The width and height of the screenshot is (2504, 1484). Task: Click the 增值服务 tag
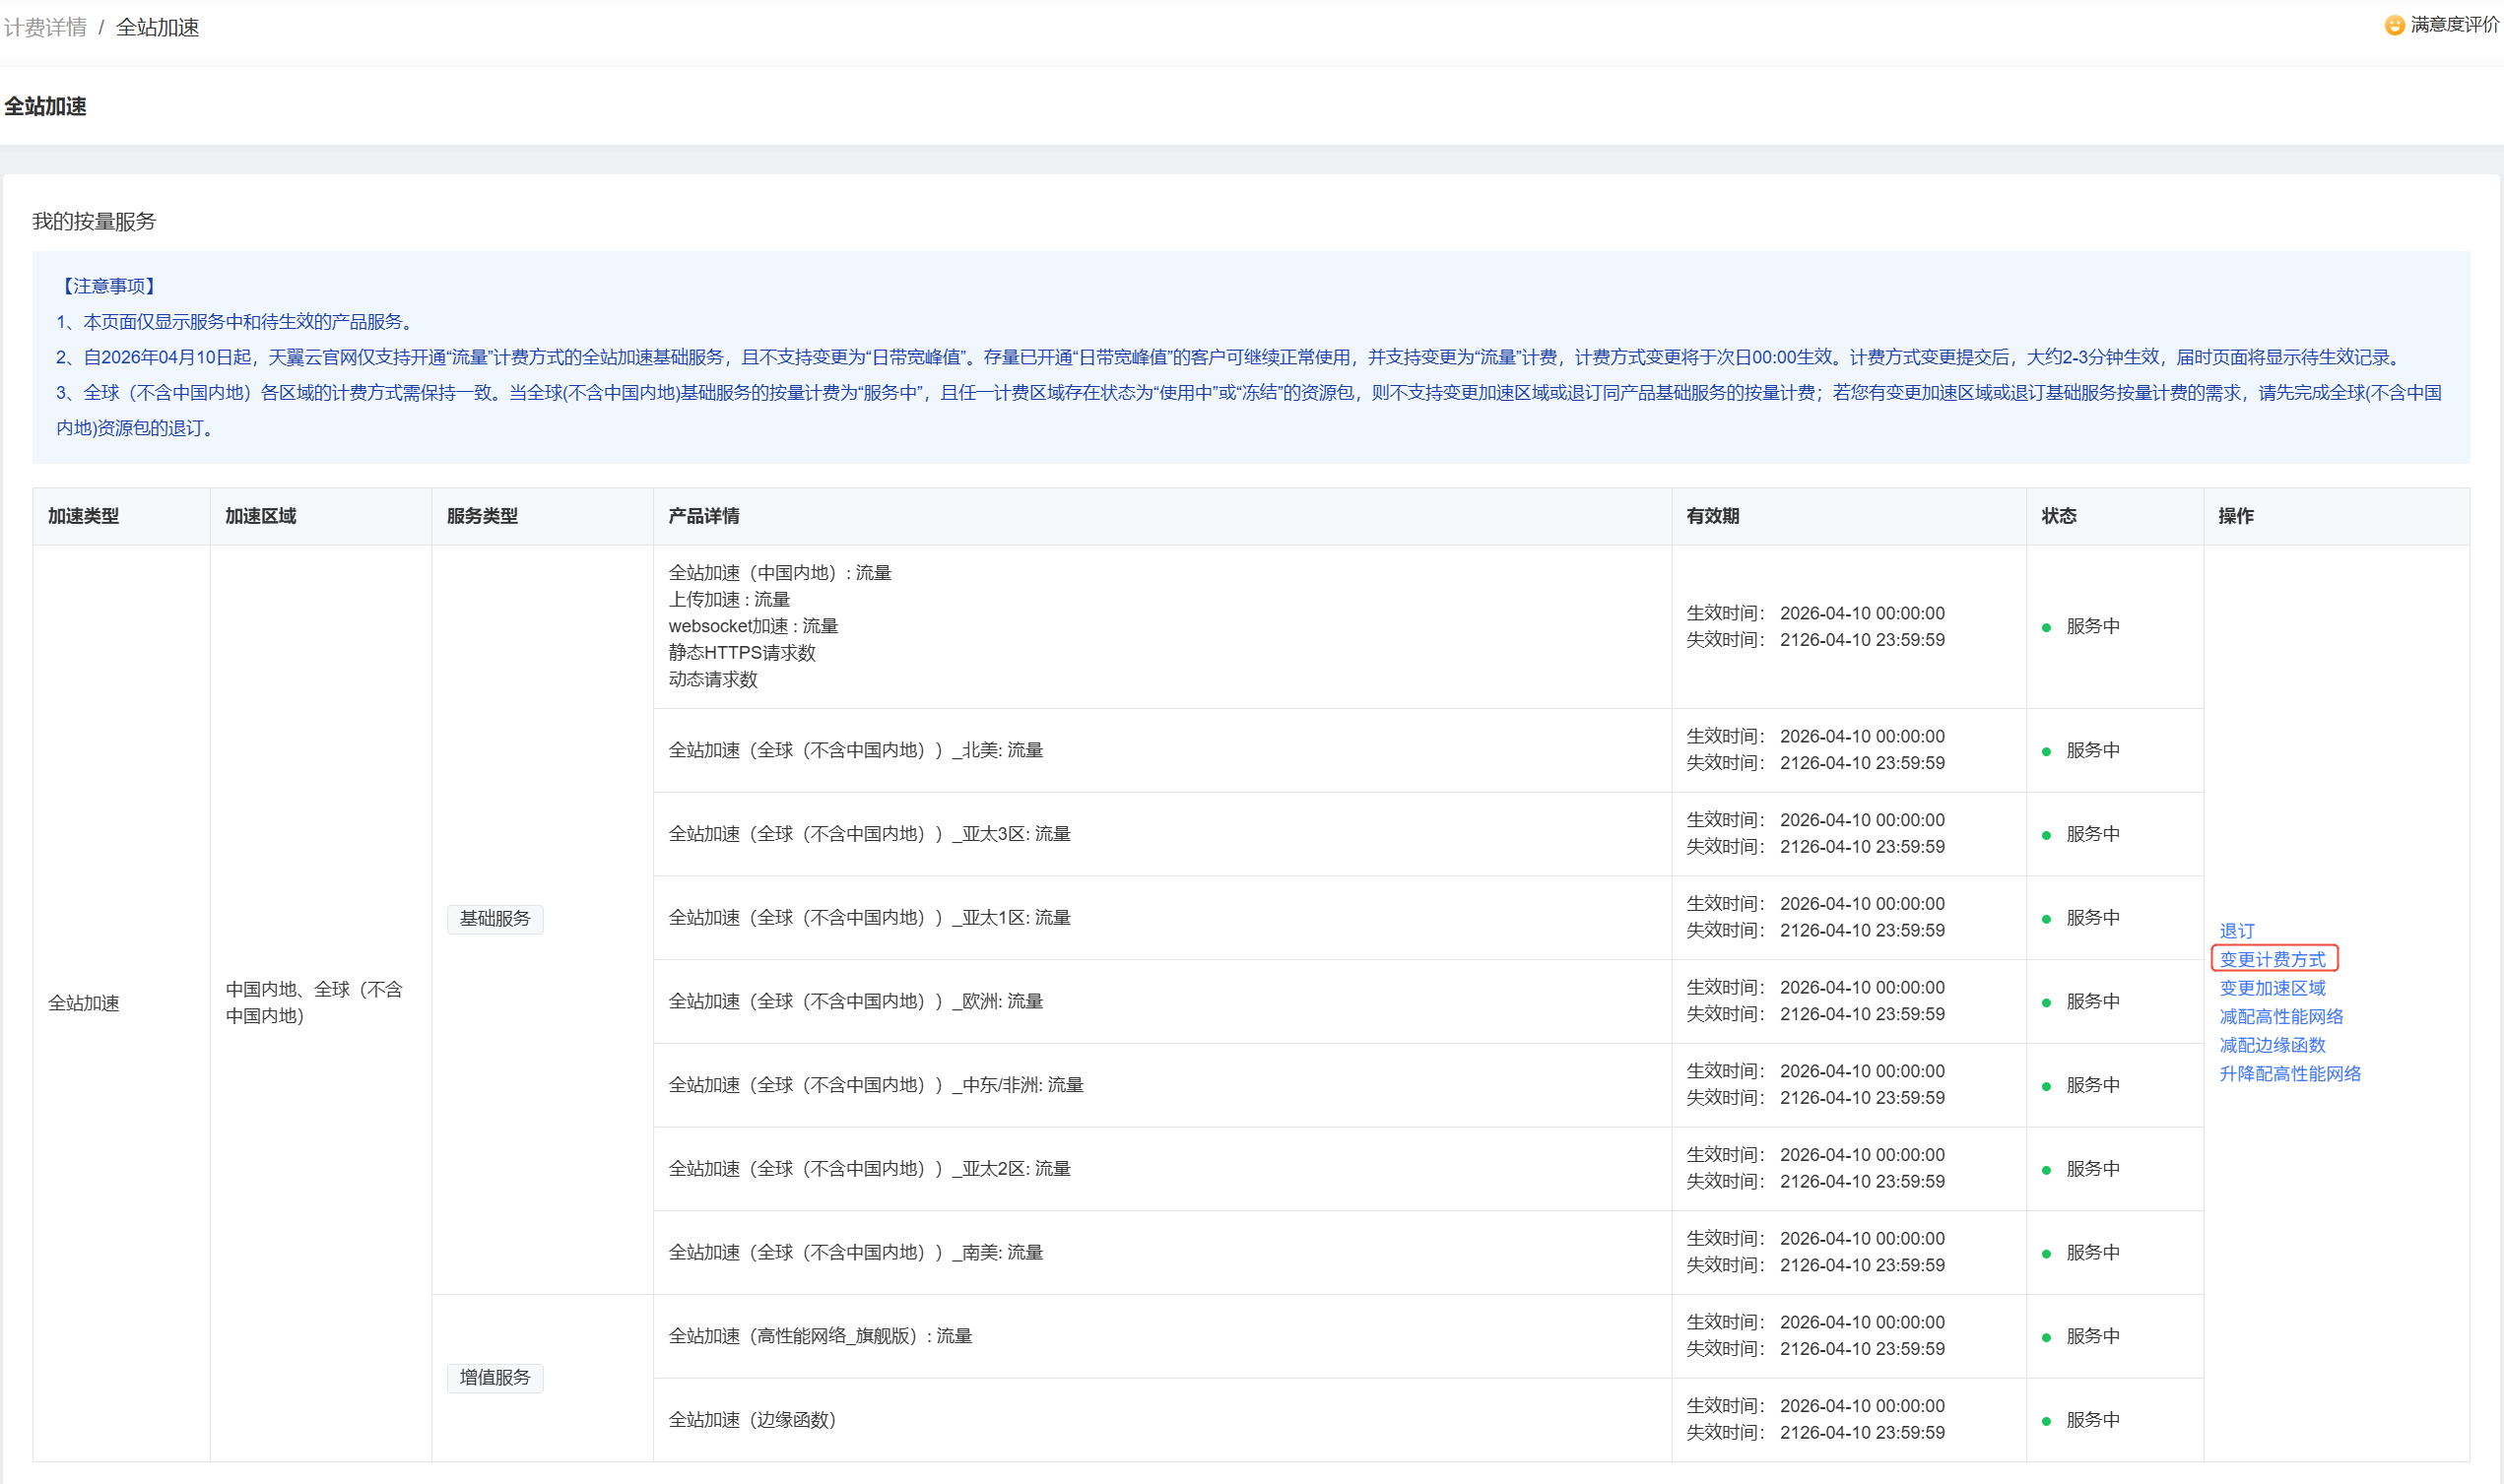pos(495,1378)
